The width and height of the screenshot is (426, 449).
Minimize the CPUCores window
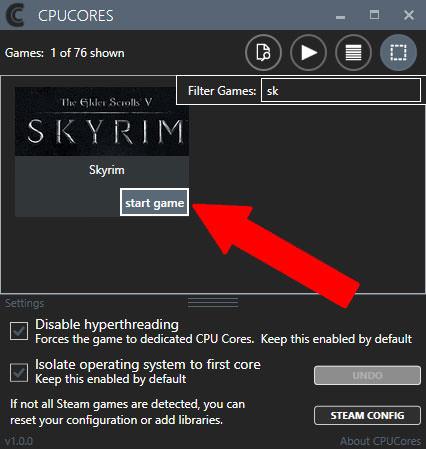(340, 16)
